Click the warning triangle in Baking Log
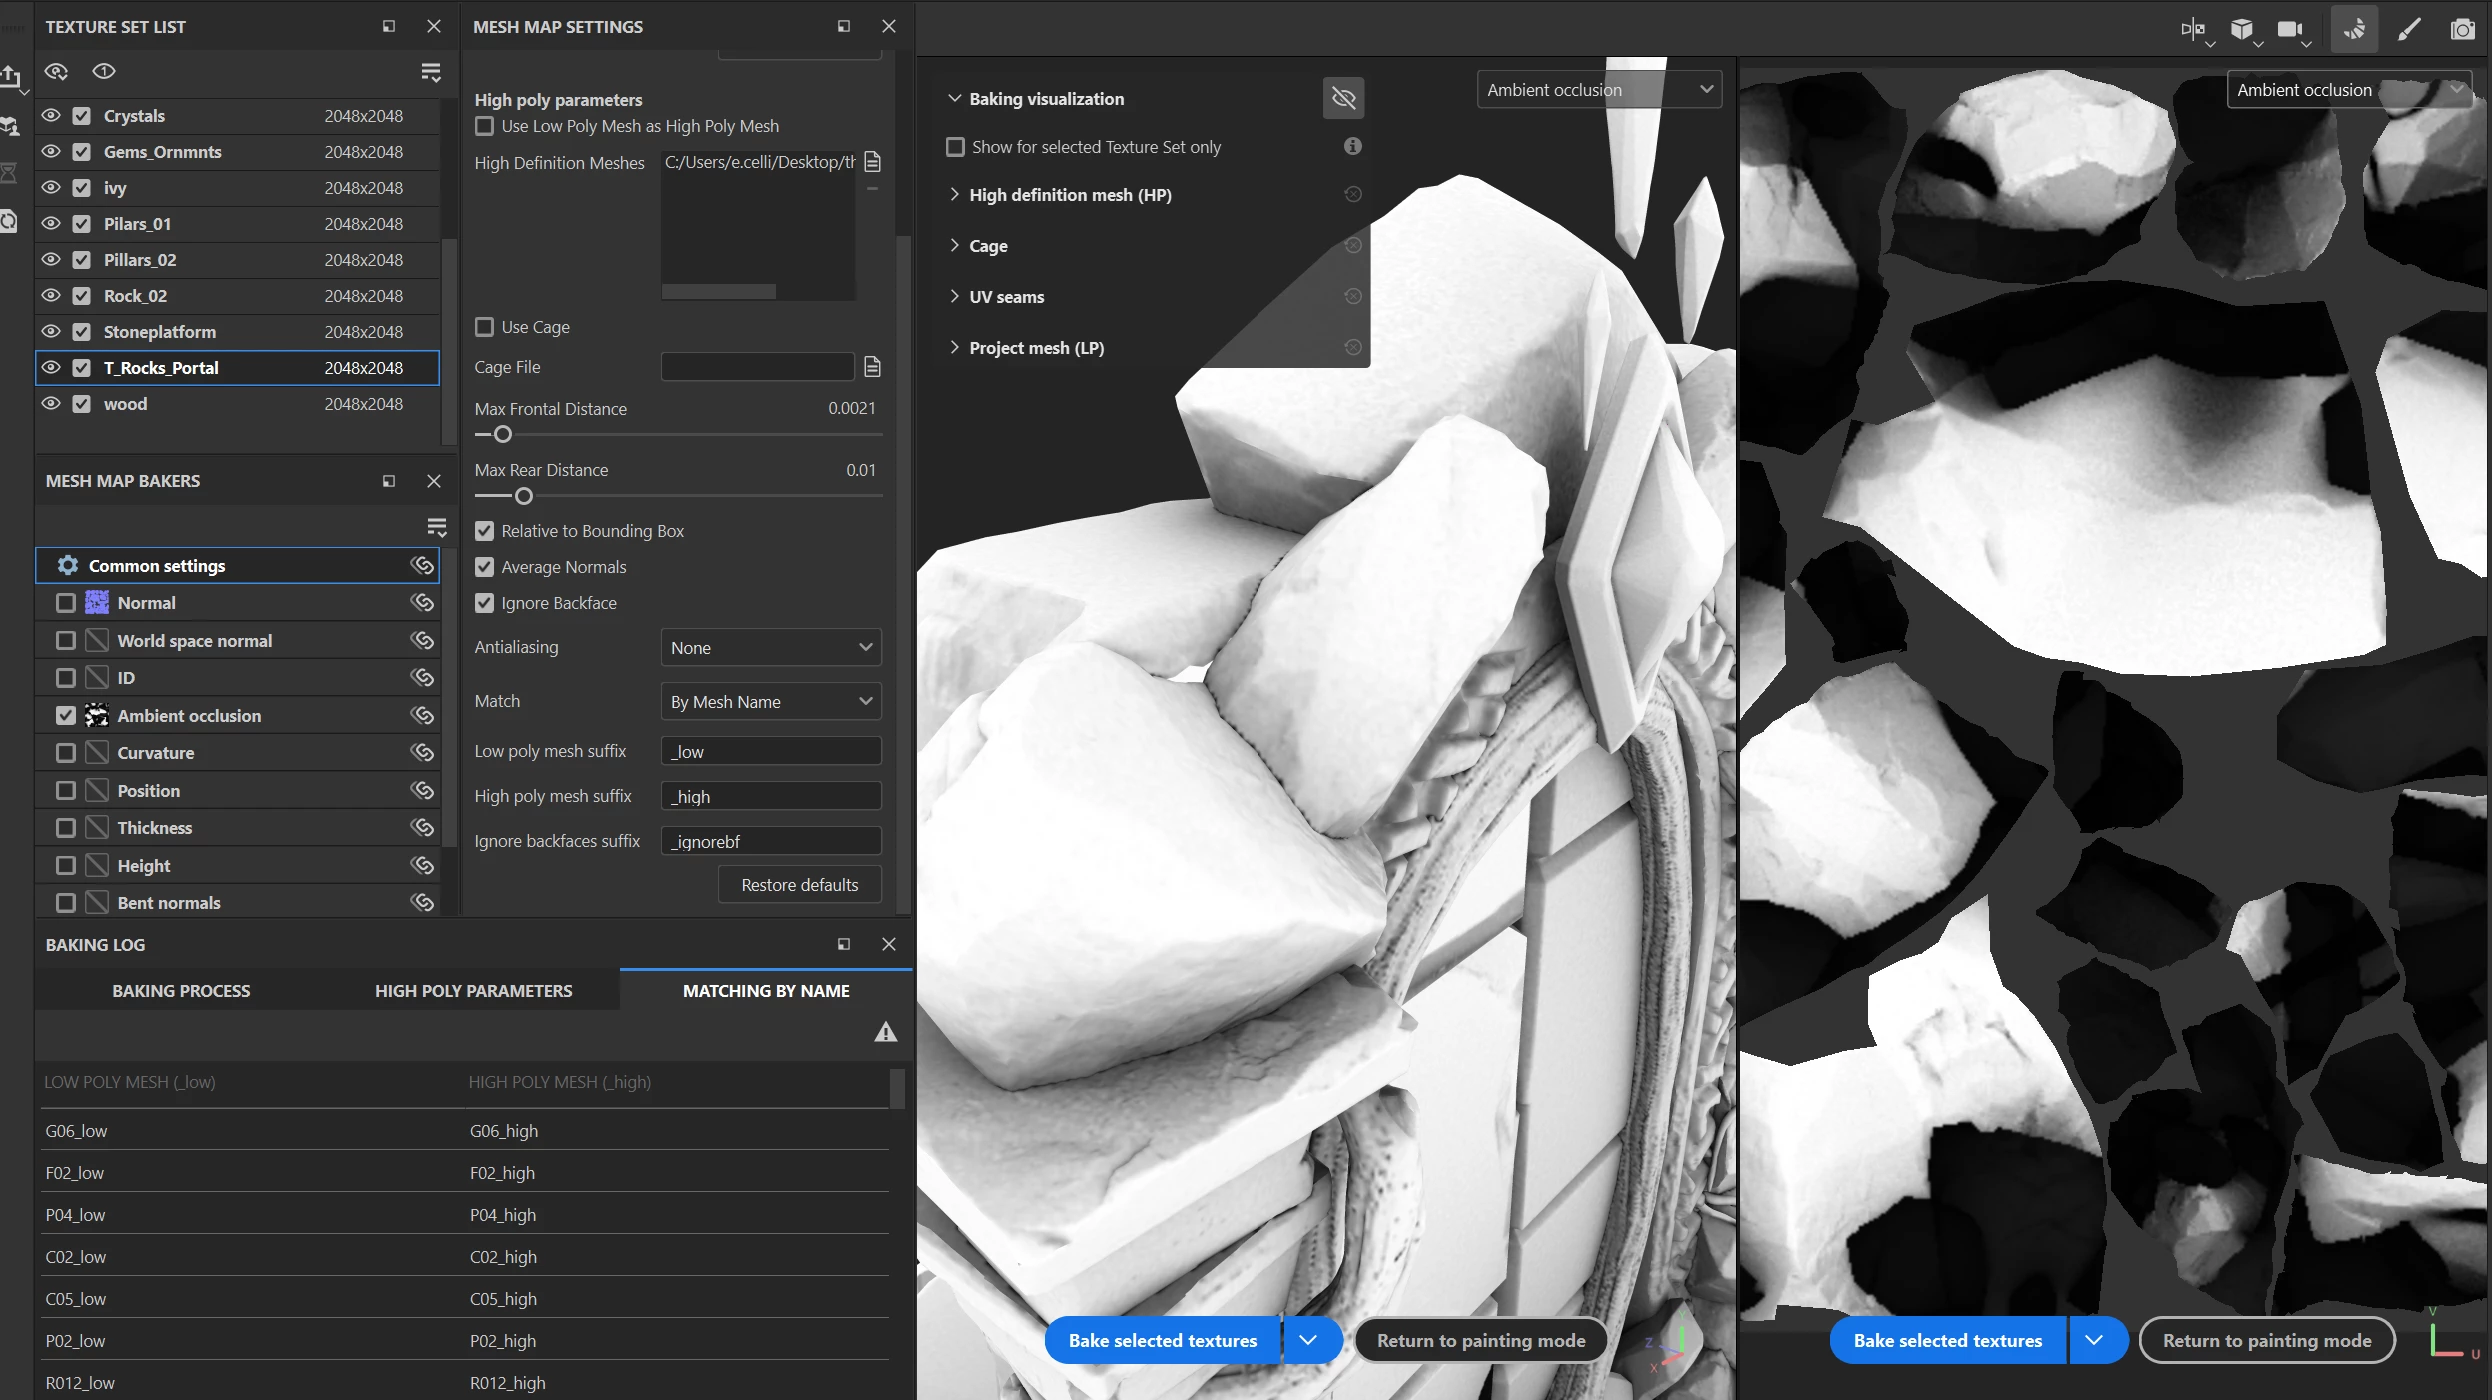 pos(885,1032)
